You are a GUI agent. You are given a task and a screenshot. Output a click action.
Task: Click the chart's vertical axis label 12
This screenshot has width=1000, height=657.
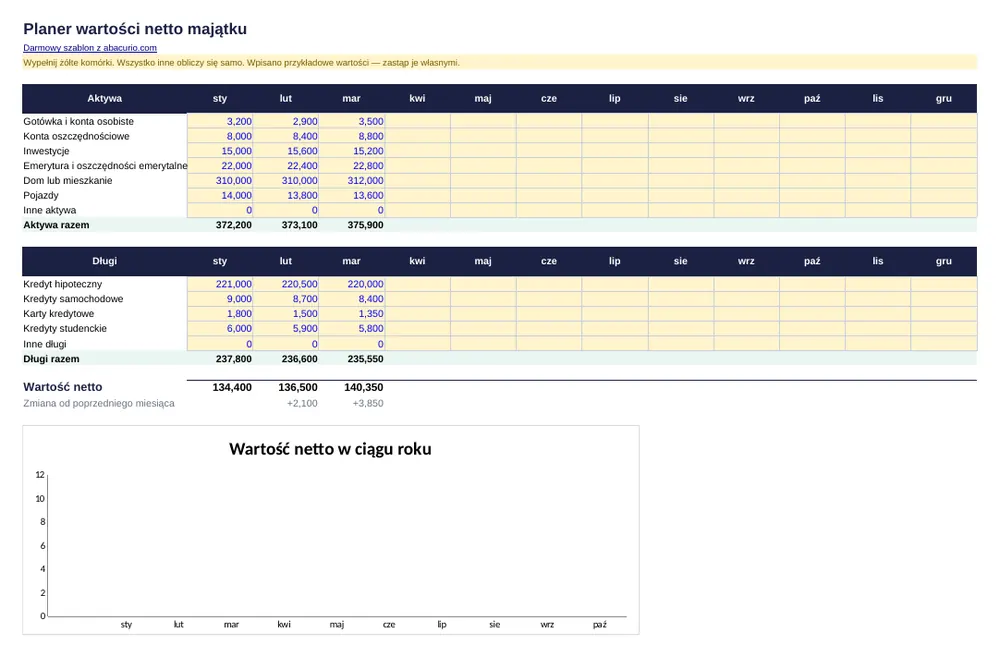(40, 475)
